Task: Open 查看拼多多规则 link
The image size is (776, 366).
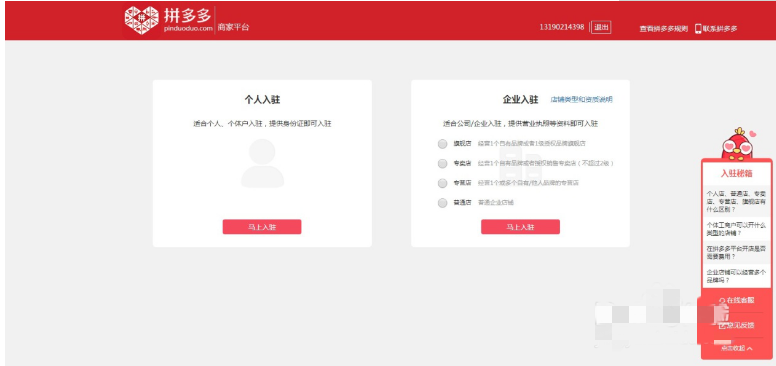Action: coord(663,29)
